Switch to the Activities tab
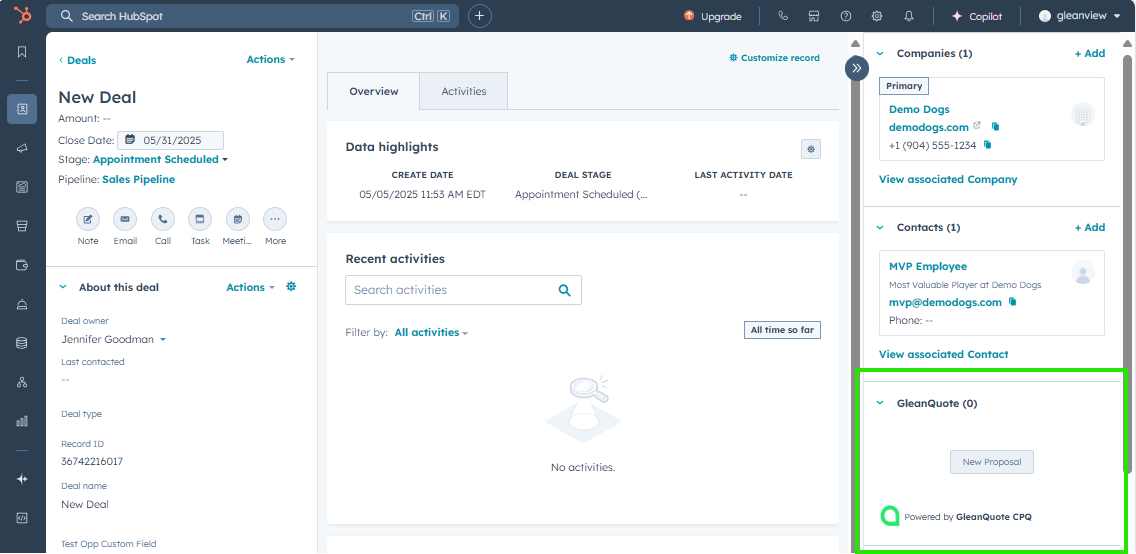Viewport: 1136px width, 554px height. (x=464, y=91)
